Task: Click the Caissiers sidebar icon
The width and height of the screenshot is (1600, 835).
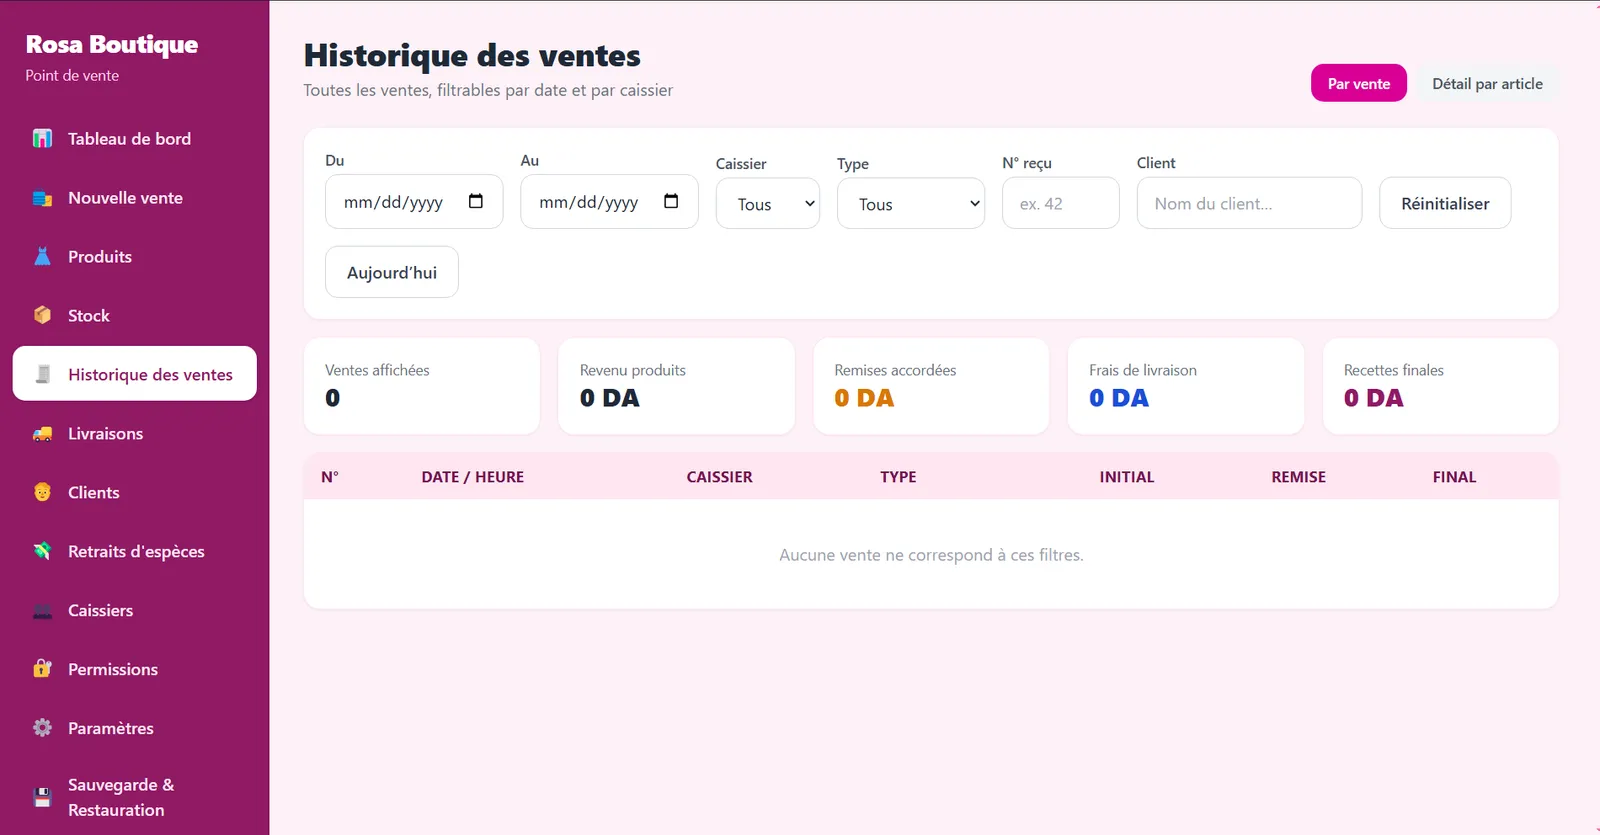Action: click(42, 610)
